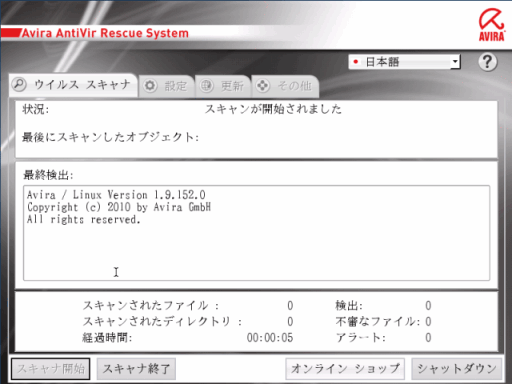
Task: Expand the language list with the dropdown arrow
Action: (455, 62)
